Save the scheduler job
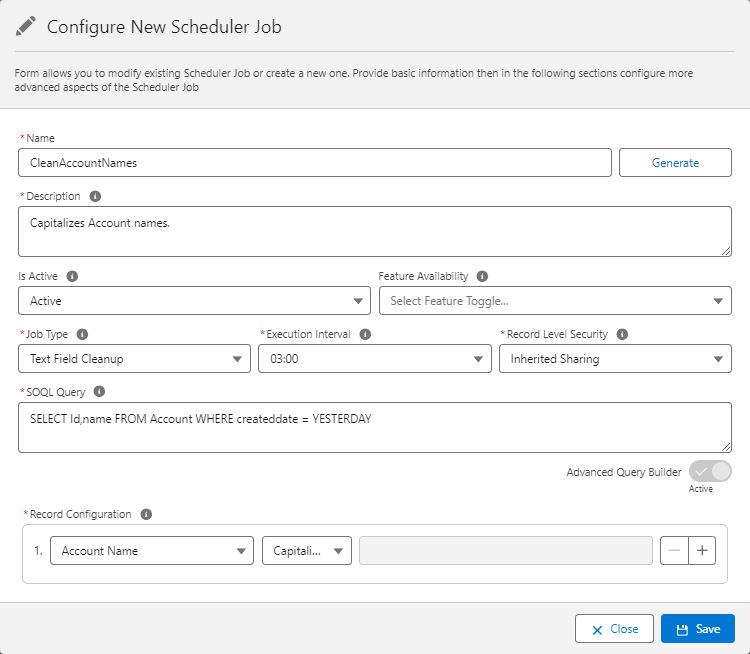The width and height of the screenshot is (750, 654). tap(697, 629)
